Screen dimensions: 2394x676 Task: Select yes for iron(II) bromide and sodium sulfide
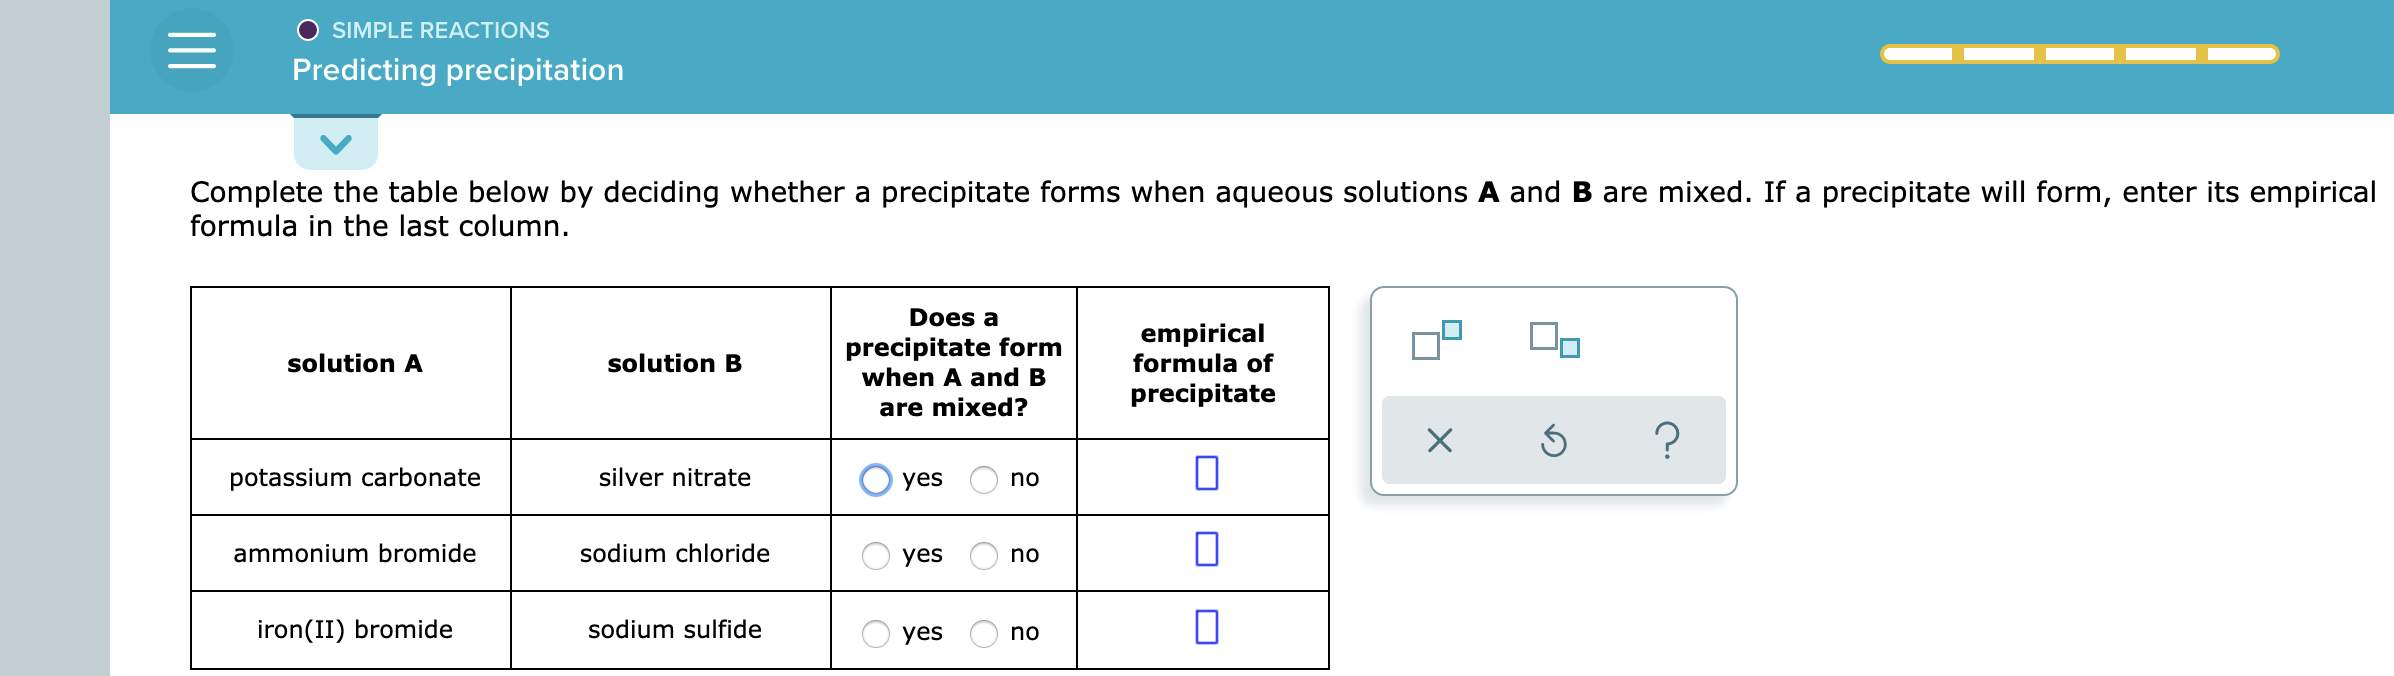click(x=876, y=629)
